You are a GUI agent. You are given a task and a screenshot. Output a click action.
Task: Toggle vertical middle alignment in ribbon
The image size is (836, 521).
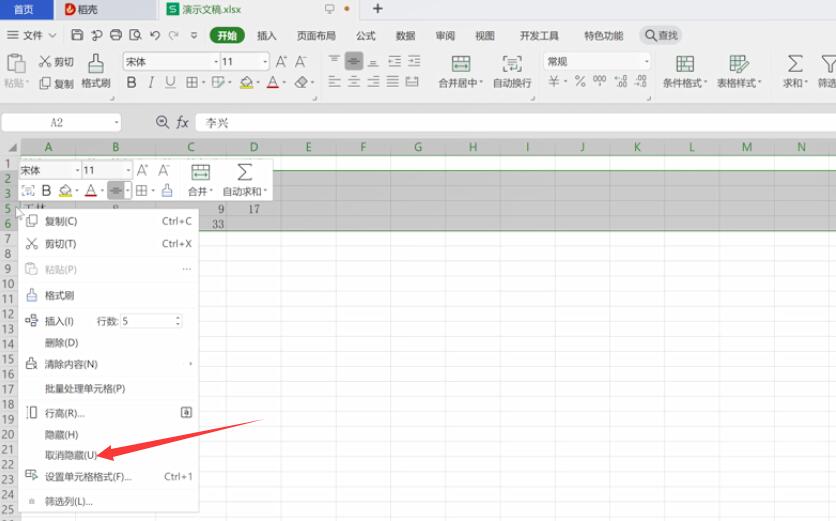(x=354, y=61)
